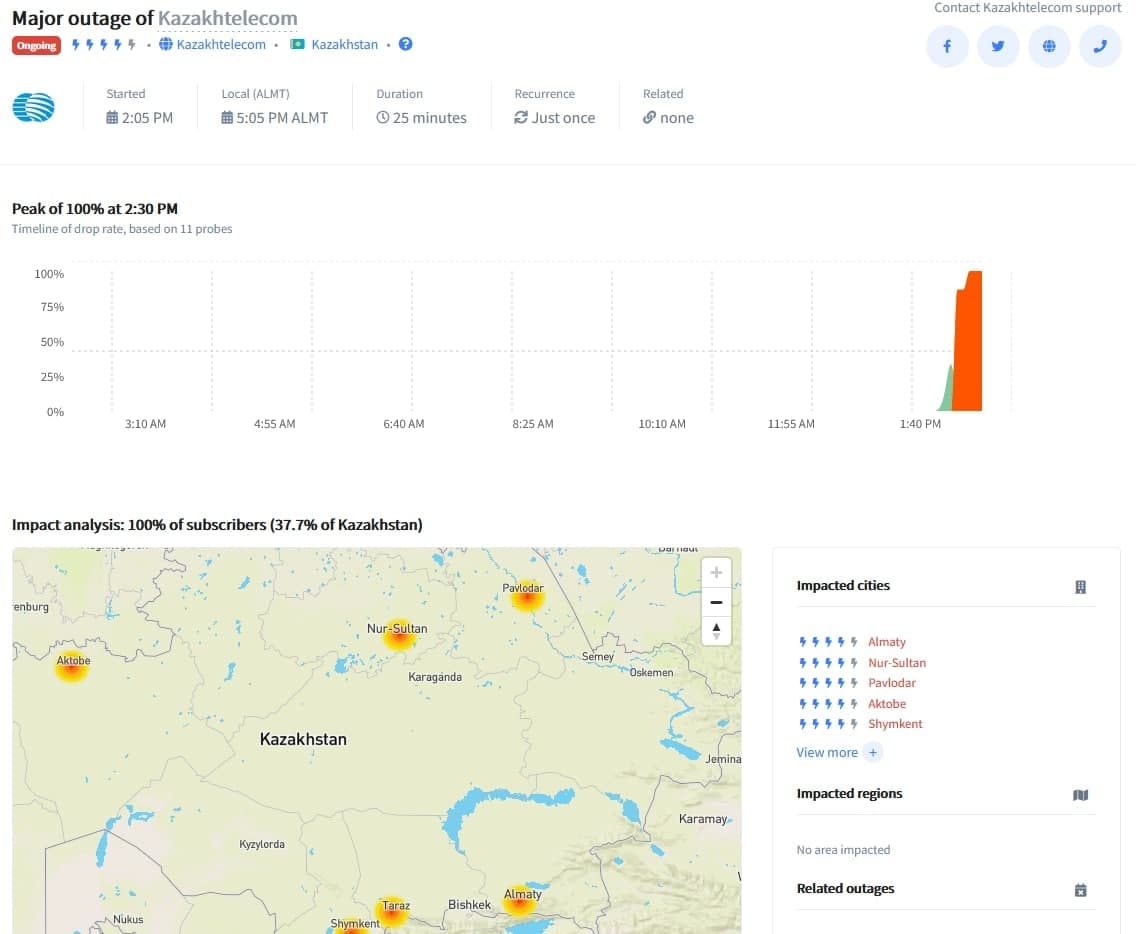Open the Kazakhtelecom provider link
This screenshot has width=1147, height=934.
click(x=221, y=45)
